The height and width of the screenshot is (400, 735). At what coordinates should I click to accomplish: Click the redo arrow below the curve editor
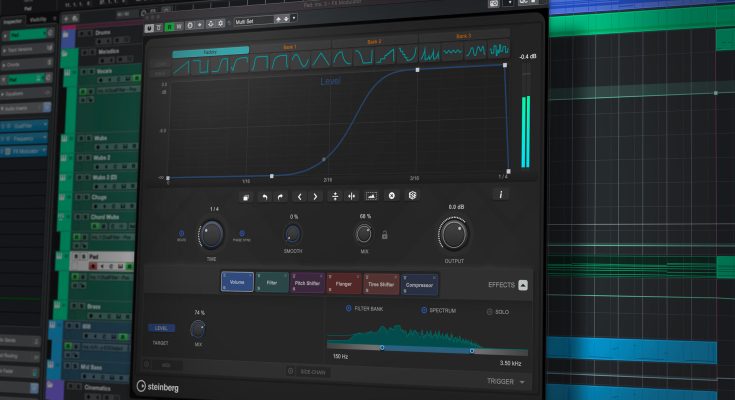[x=280, y=196]
